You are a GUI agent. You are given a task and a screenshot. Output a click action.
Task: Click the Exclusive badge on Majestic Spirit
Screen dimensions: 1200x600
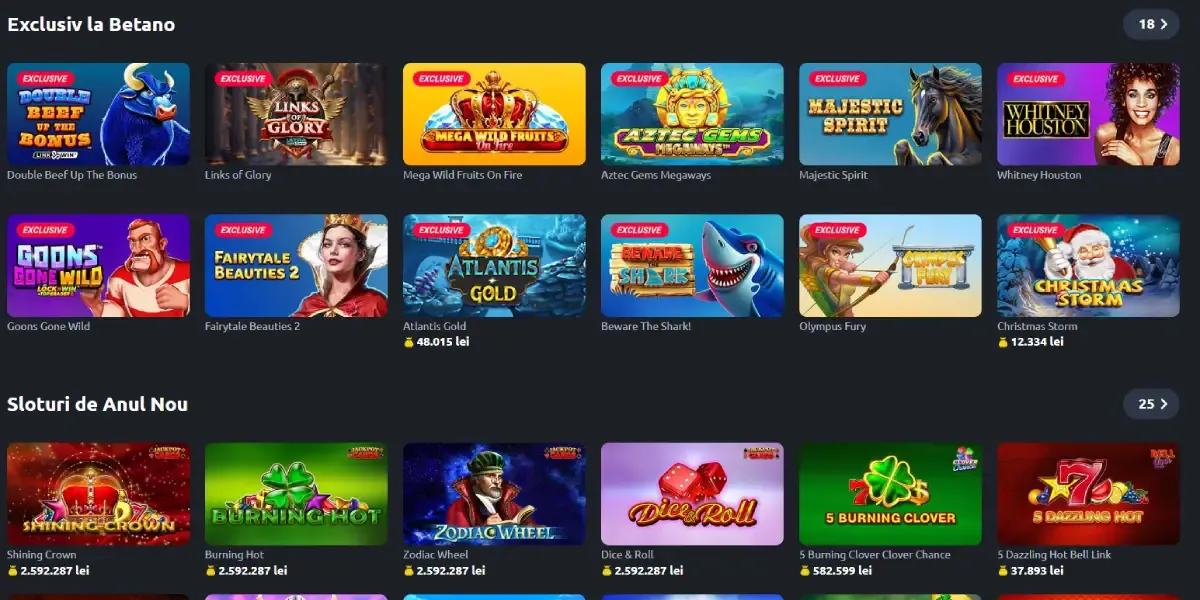click(837, 79)
